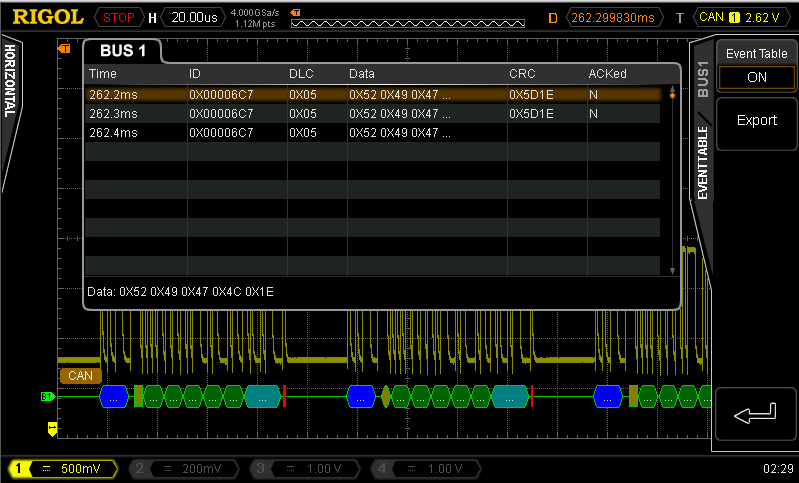
Task: Select the BUS 1 tab
Action: tap(122, 51)
